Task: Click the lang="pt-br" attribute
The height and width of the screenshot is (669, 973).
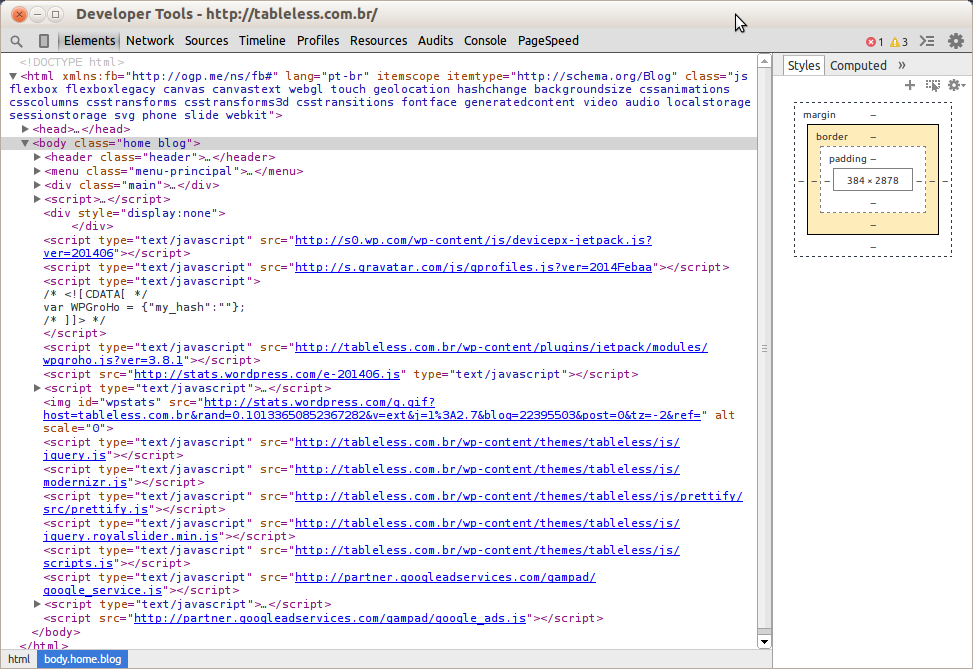Action: (328, 76)
